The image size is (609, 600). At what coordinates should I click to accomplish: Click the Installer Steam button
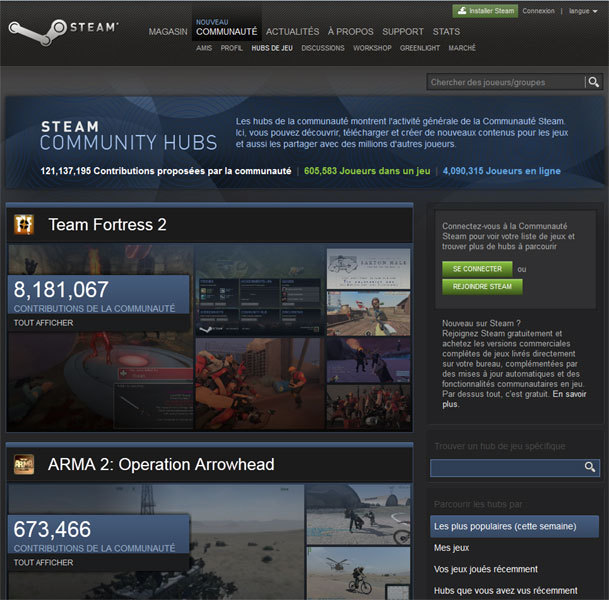pos(485,11)
